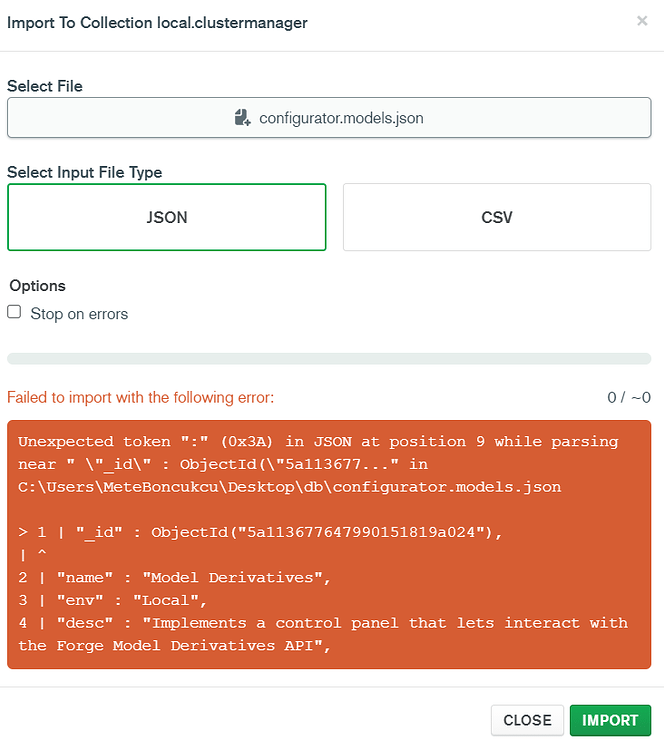This screenshot has width=664, height=750.
Task: Click the dialog title 'Import To Collection local.clustermanager'
Action: click(157, 22)
